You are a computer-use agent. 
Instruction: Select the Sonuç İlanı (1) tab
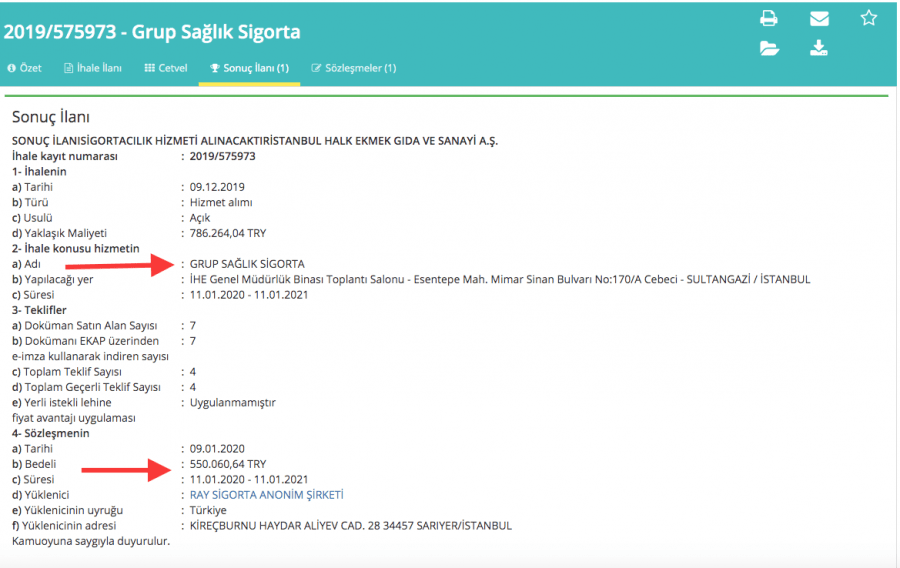(x=250, y=68)
